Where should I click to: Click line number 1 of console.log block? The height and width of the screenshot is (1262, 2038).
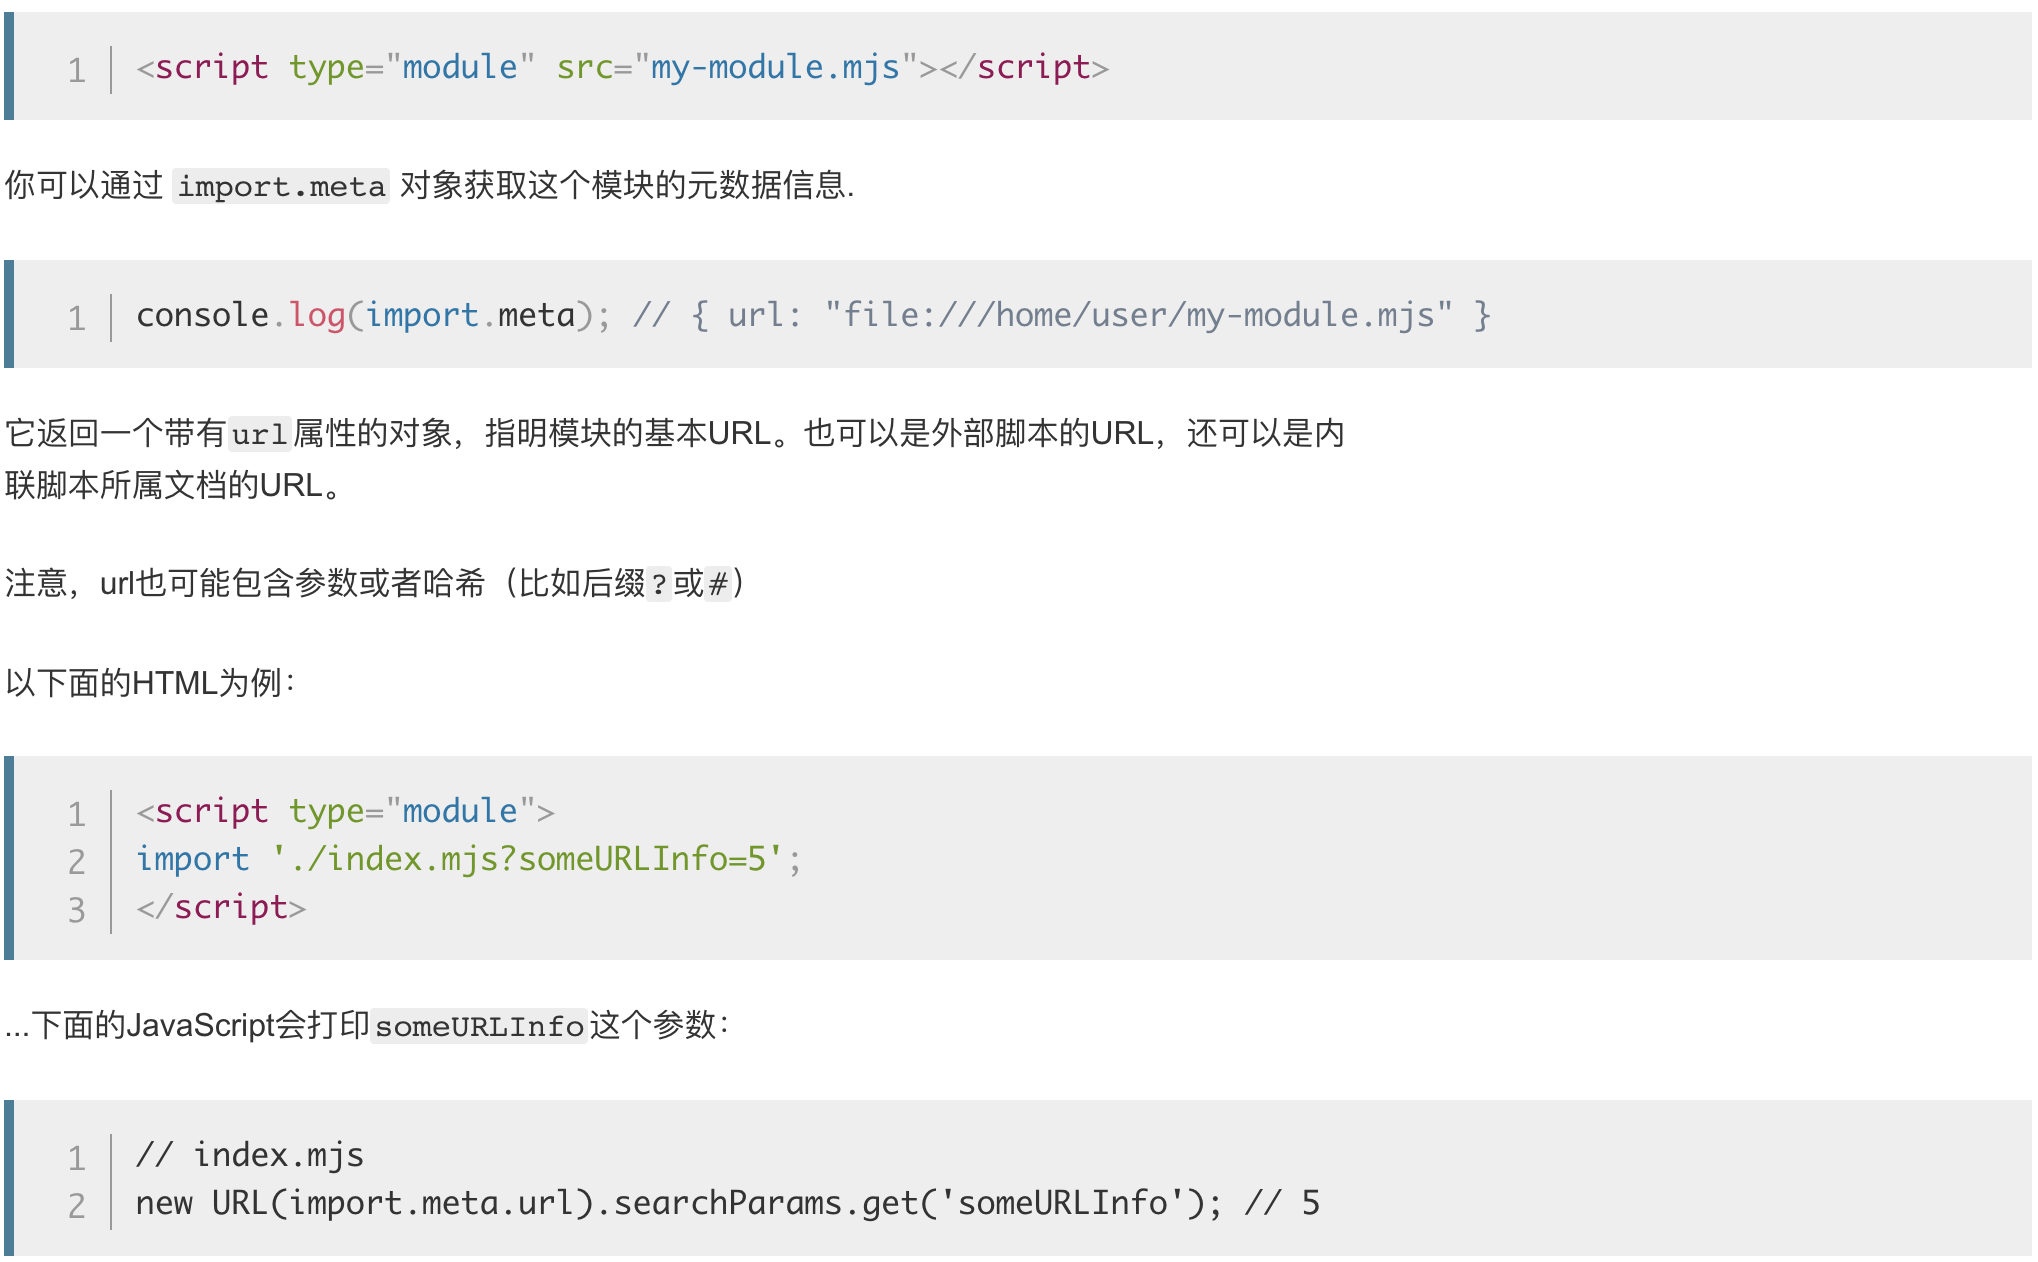pyautogui.click(x=77, y=318)
